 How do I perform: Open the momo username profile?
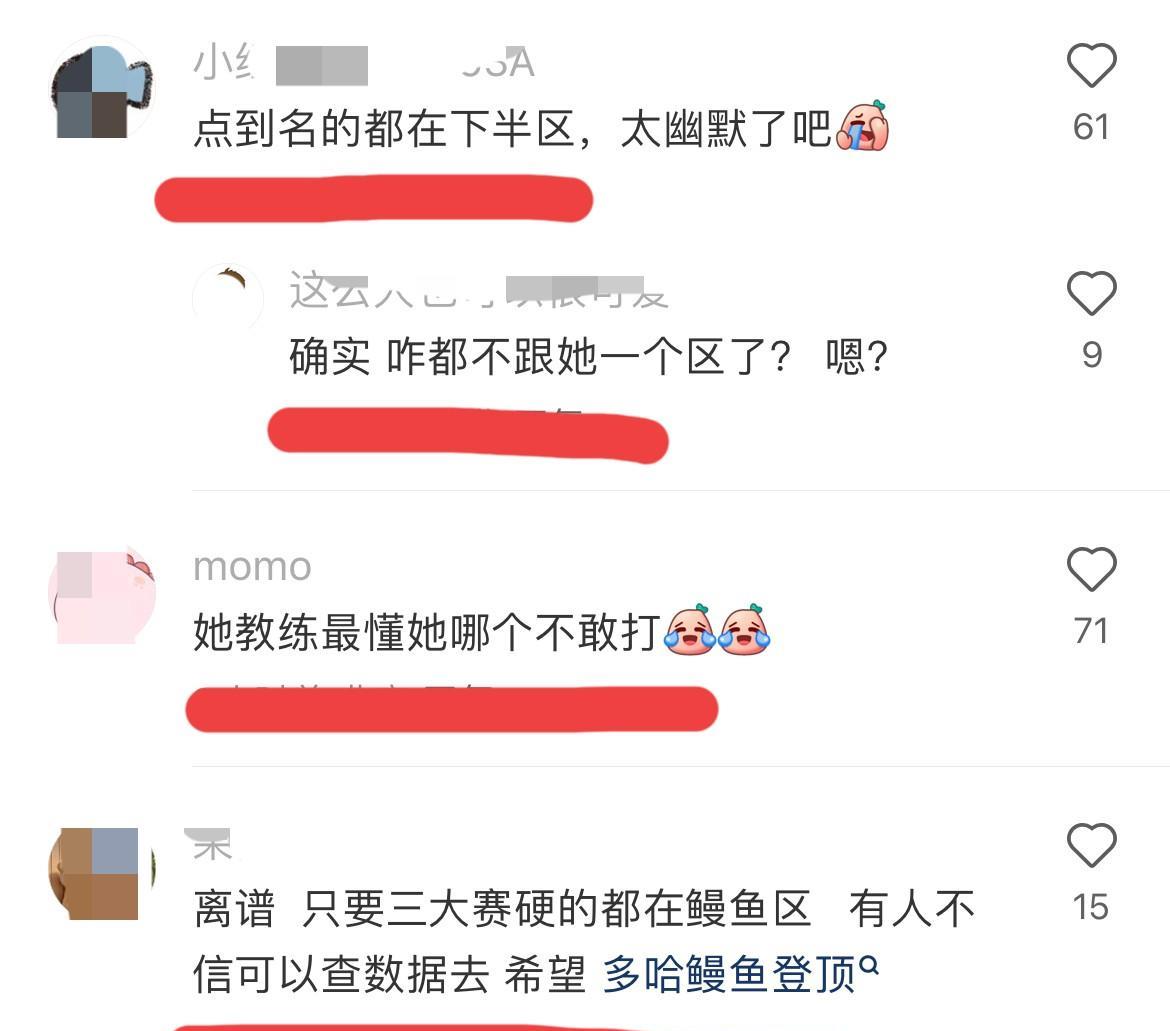[x=252, y=567]
